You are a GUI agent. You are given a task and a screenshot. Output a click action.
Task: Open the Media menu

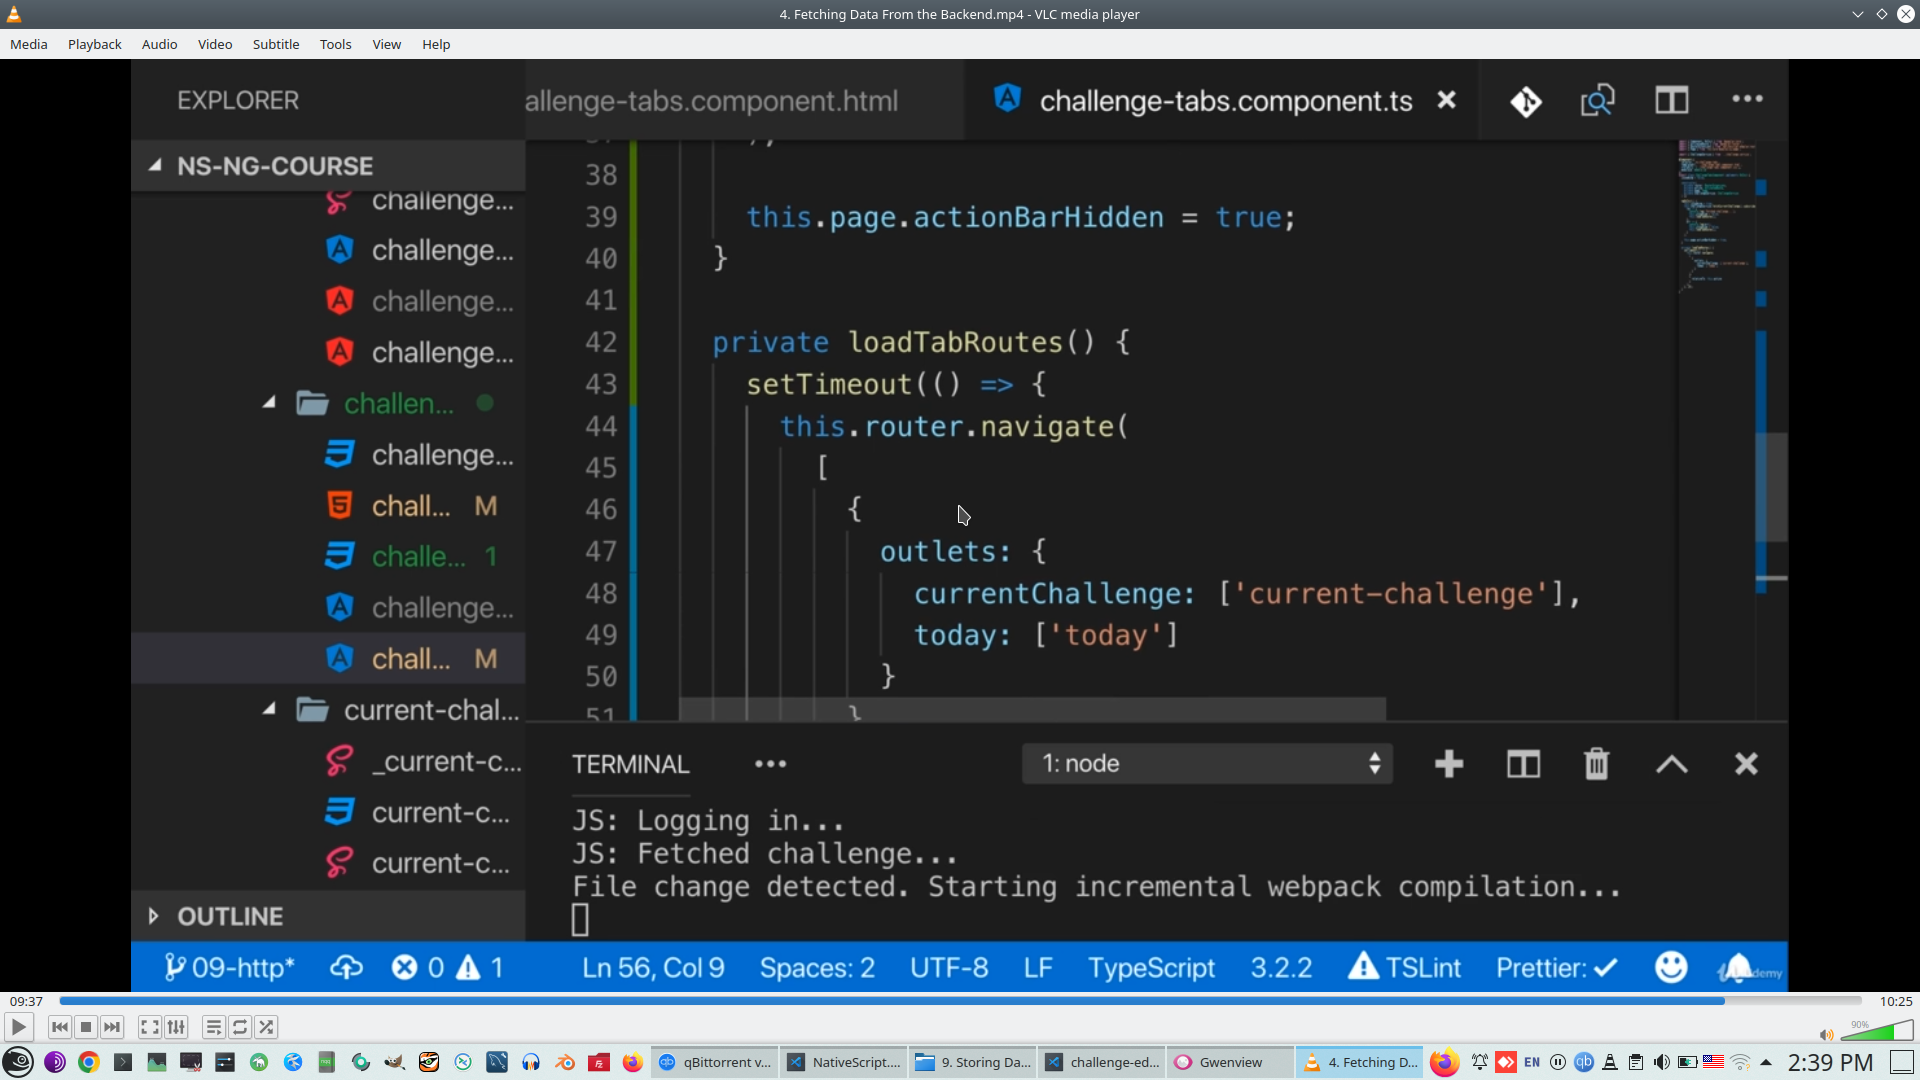[28, 44]
